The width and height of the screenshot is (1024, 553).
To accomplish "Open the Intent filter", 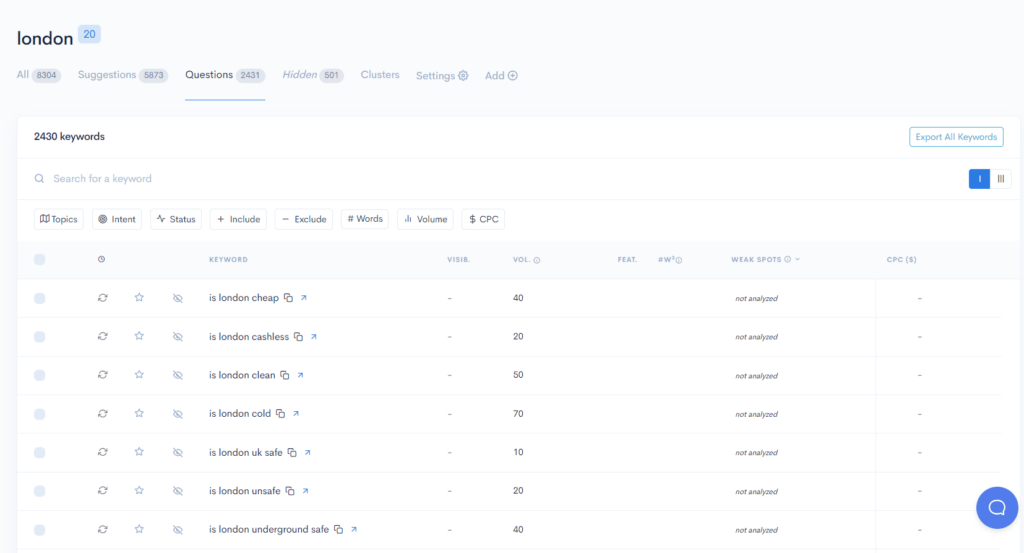I will tap(117, 219).
